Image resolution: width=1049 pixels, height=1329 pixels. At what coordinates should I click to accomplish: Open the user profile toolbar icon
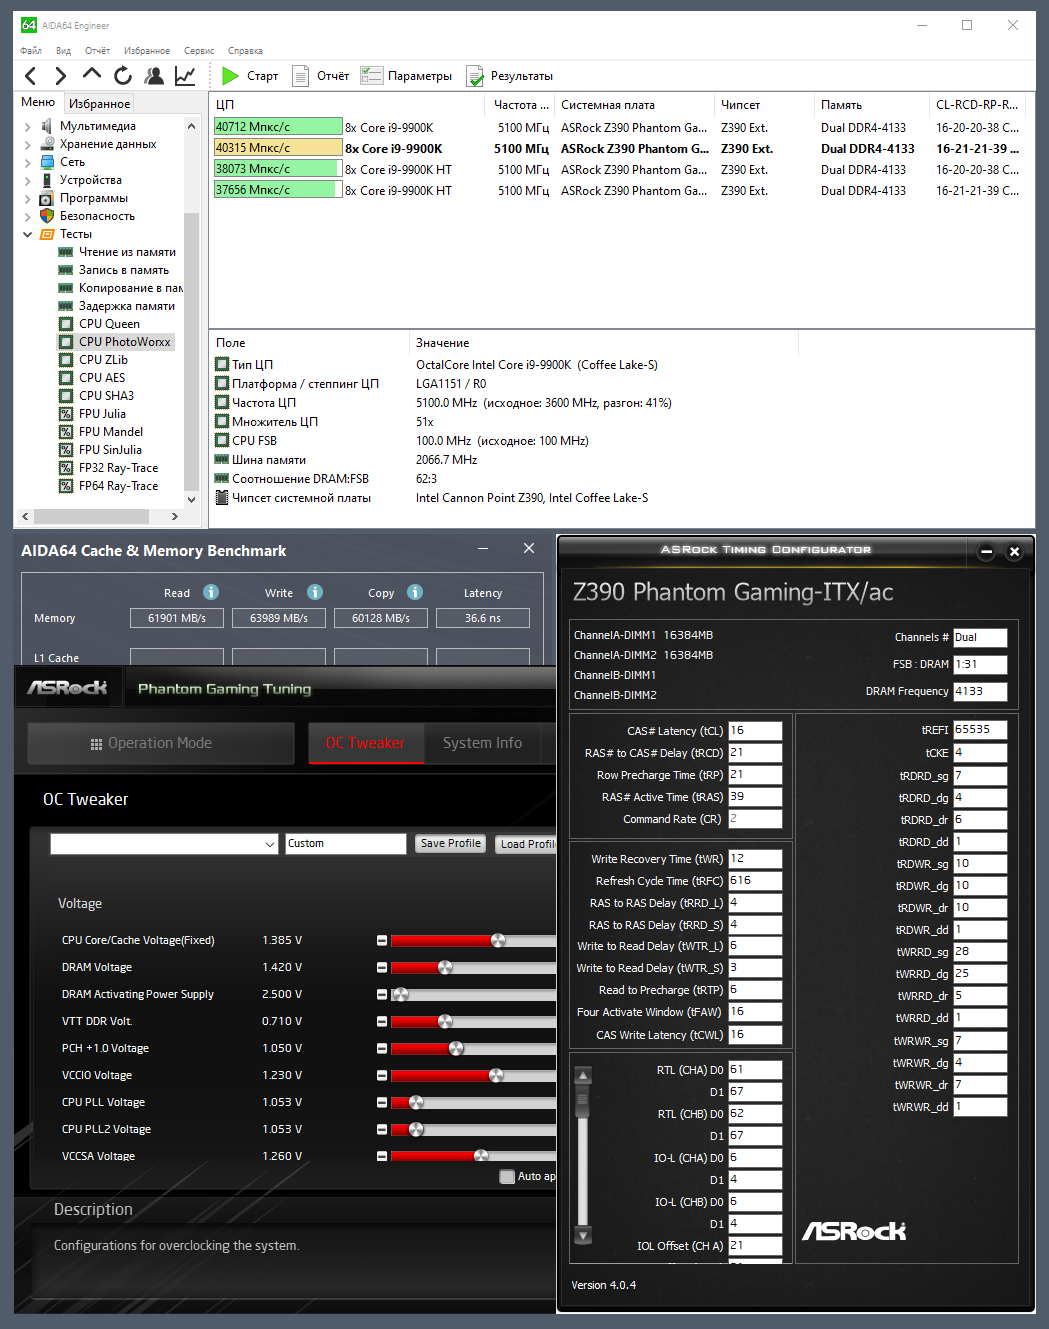coord(154,76)
